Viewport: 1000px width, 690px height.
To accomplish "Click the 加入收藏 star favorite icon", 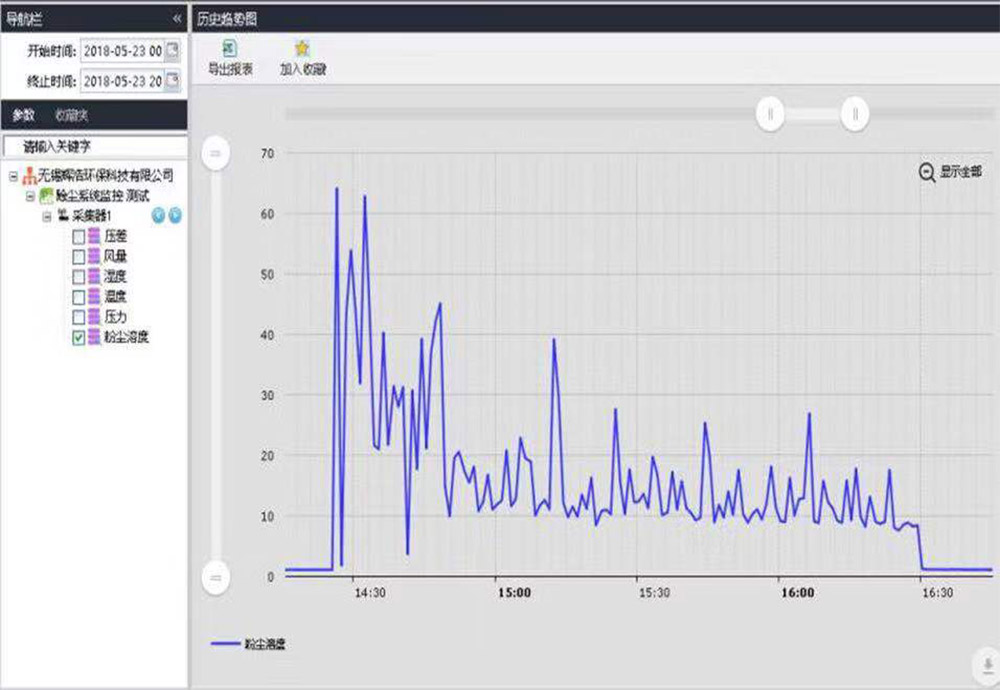I will pos(302,49).
